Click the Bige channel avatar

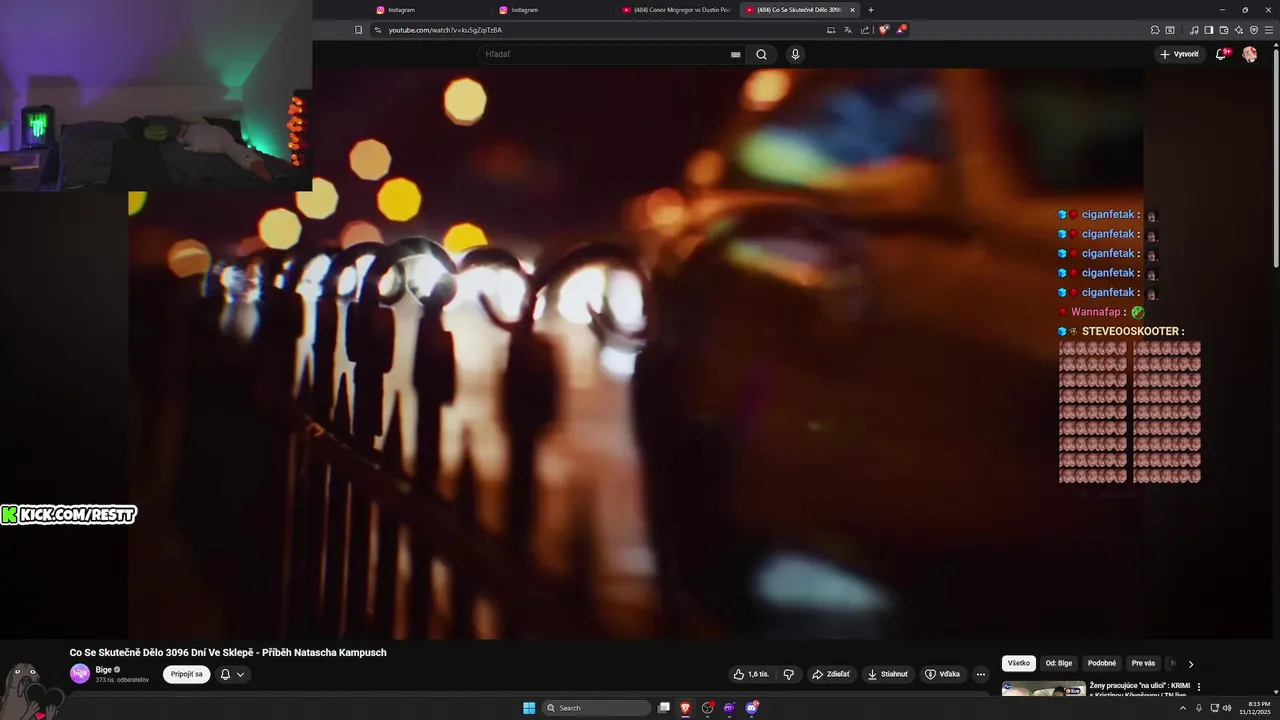click(x=80, y=674)
